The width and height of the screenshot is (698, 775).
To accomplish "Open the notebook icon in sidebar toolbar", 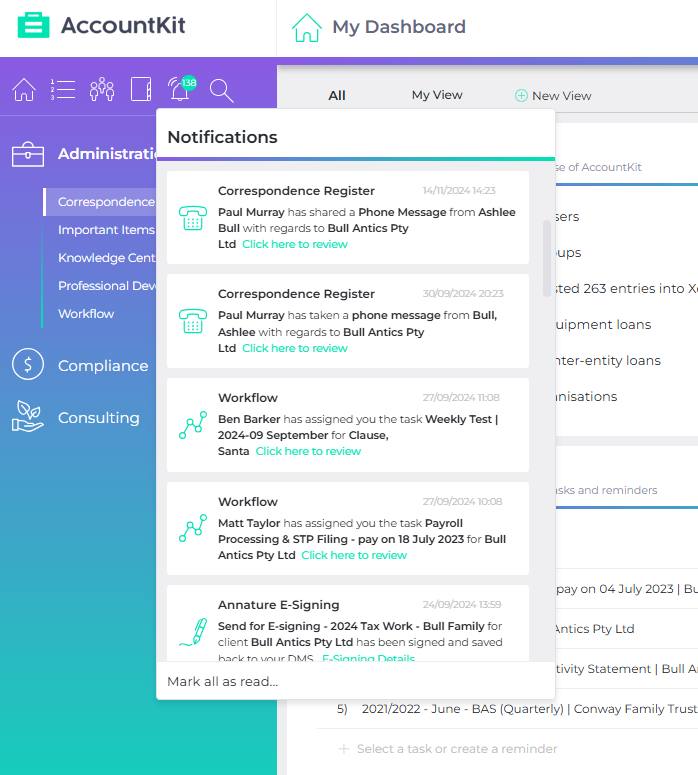I will click(x=141, y=89).
